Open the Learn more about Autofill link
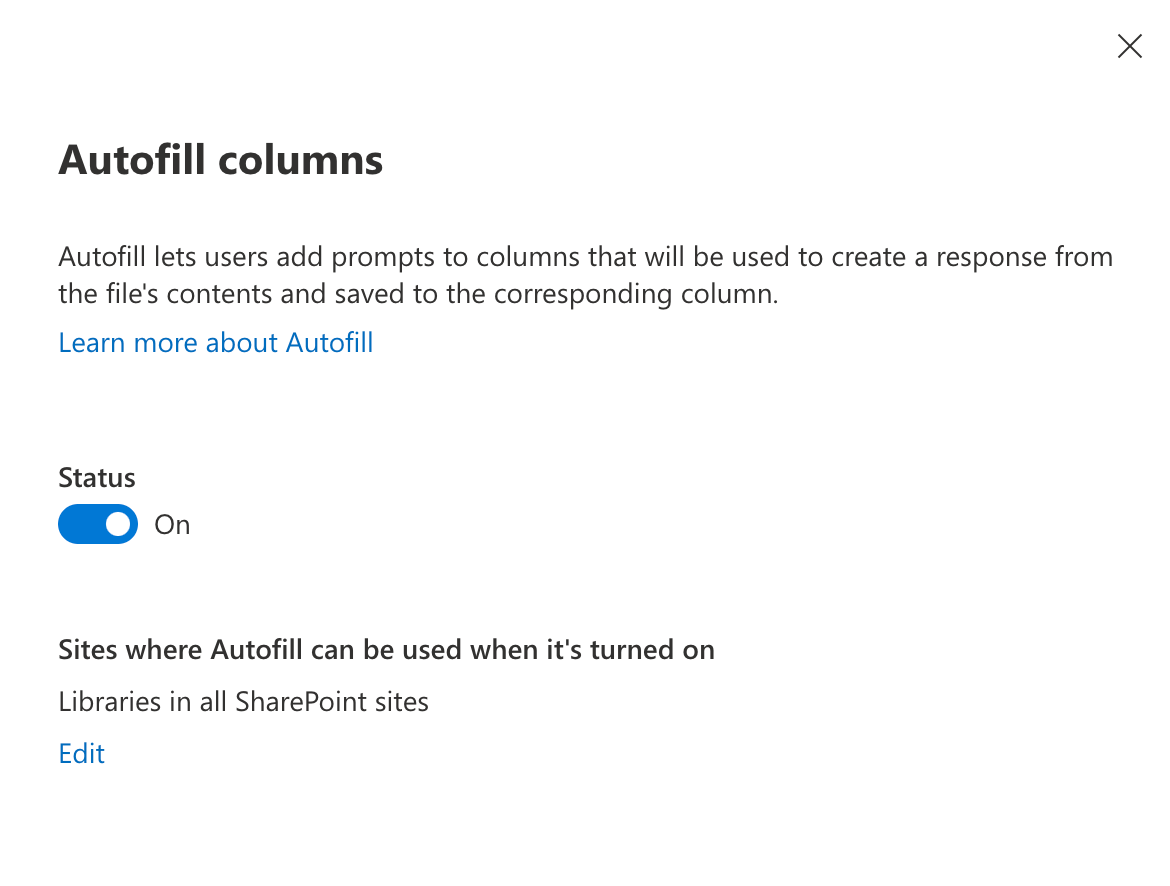The width and height of the screenshot is (1170, 886). click(216, 343)
